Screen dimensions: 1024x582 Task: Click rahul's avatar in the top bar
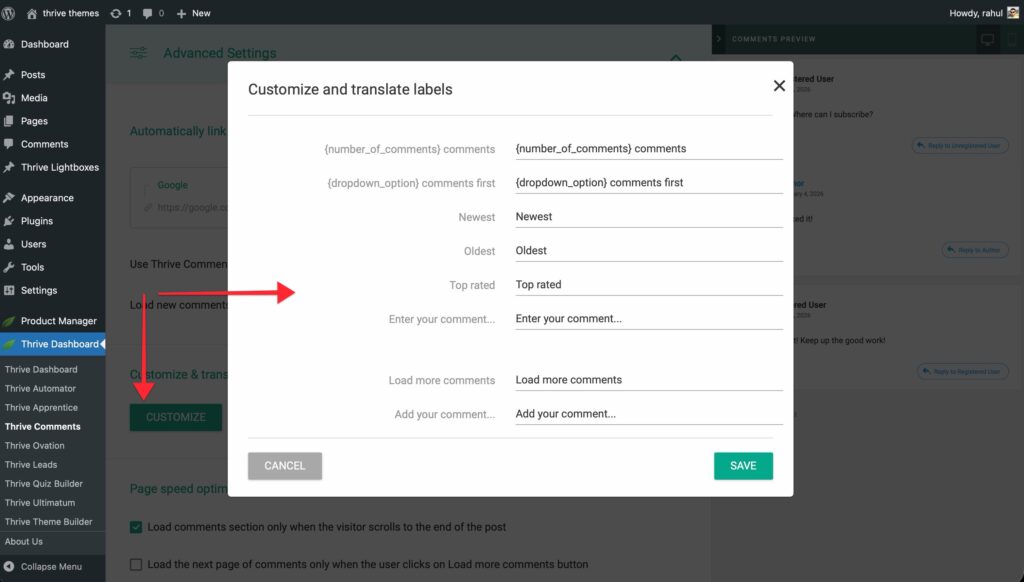pyautogui.click(x=1012, y=13)
